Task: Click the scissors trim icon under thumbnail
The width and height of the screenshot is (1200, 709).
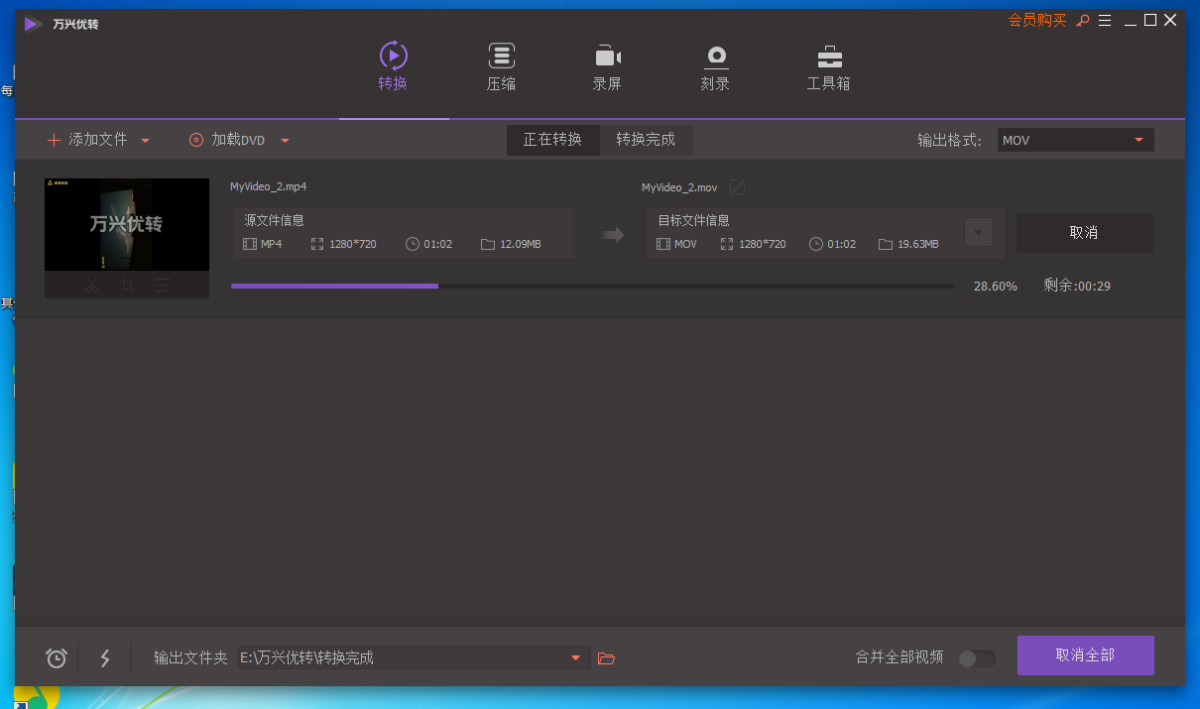Action: (91, 286)
